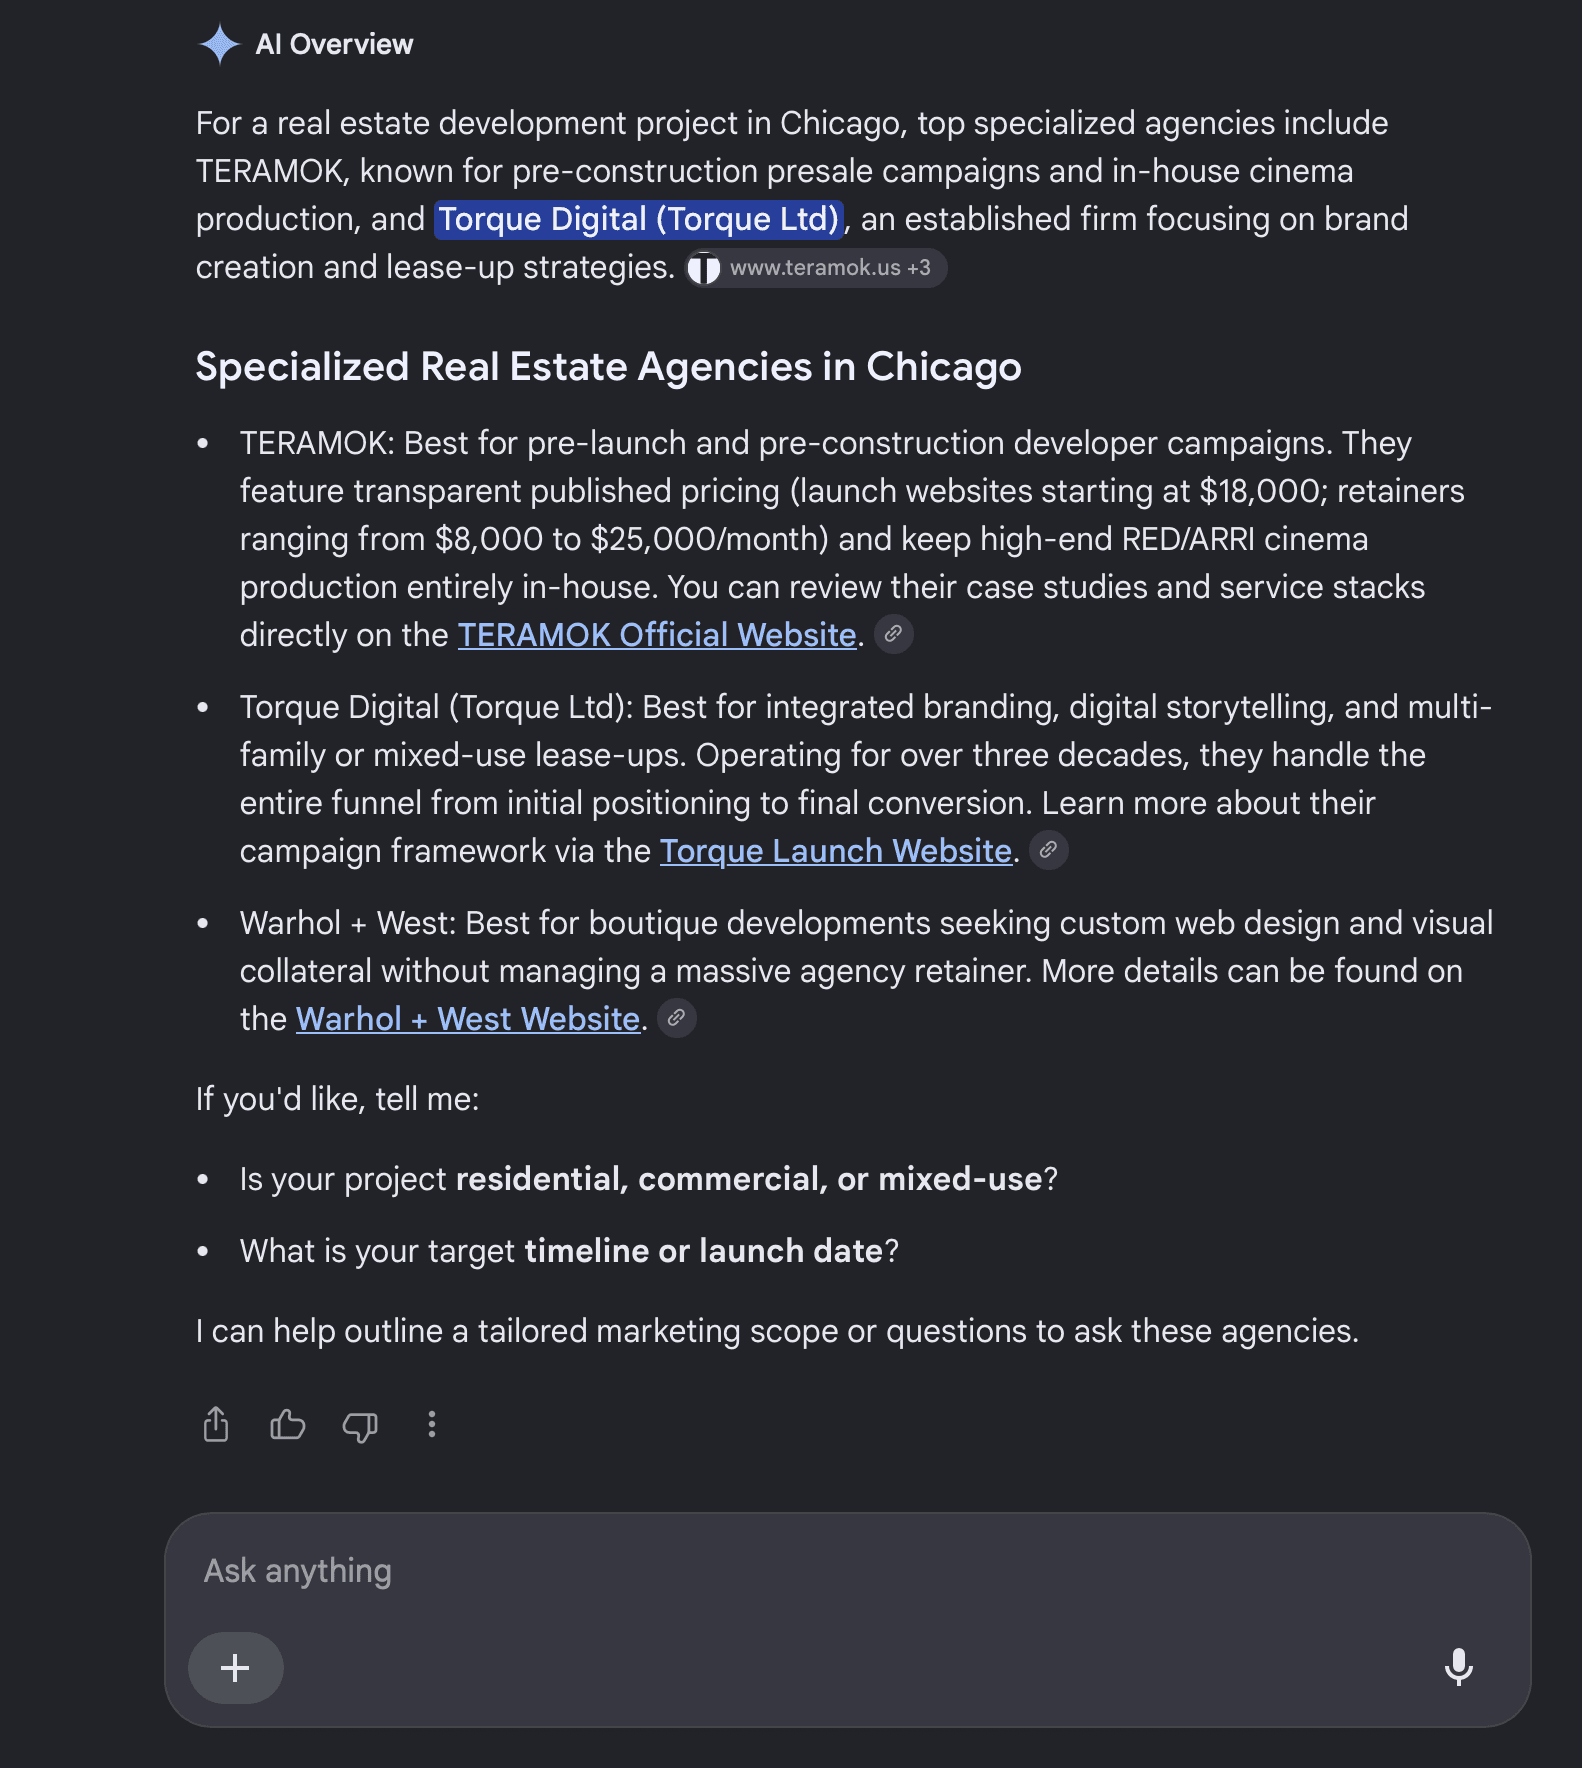Open the TERAMOK Official Website link
The height and width of the screenshot is (1768, 1582).
point(657,635)
